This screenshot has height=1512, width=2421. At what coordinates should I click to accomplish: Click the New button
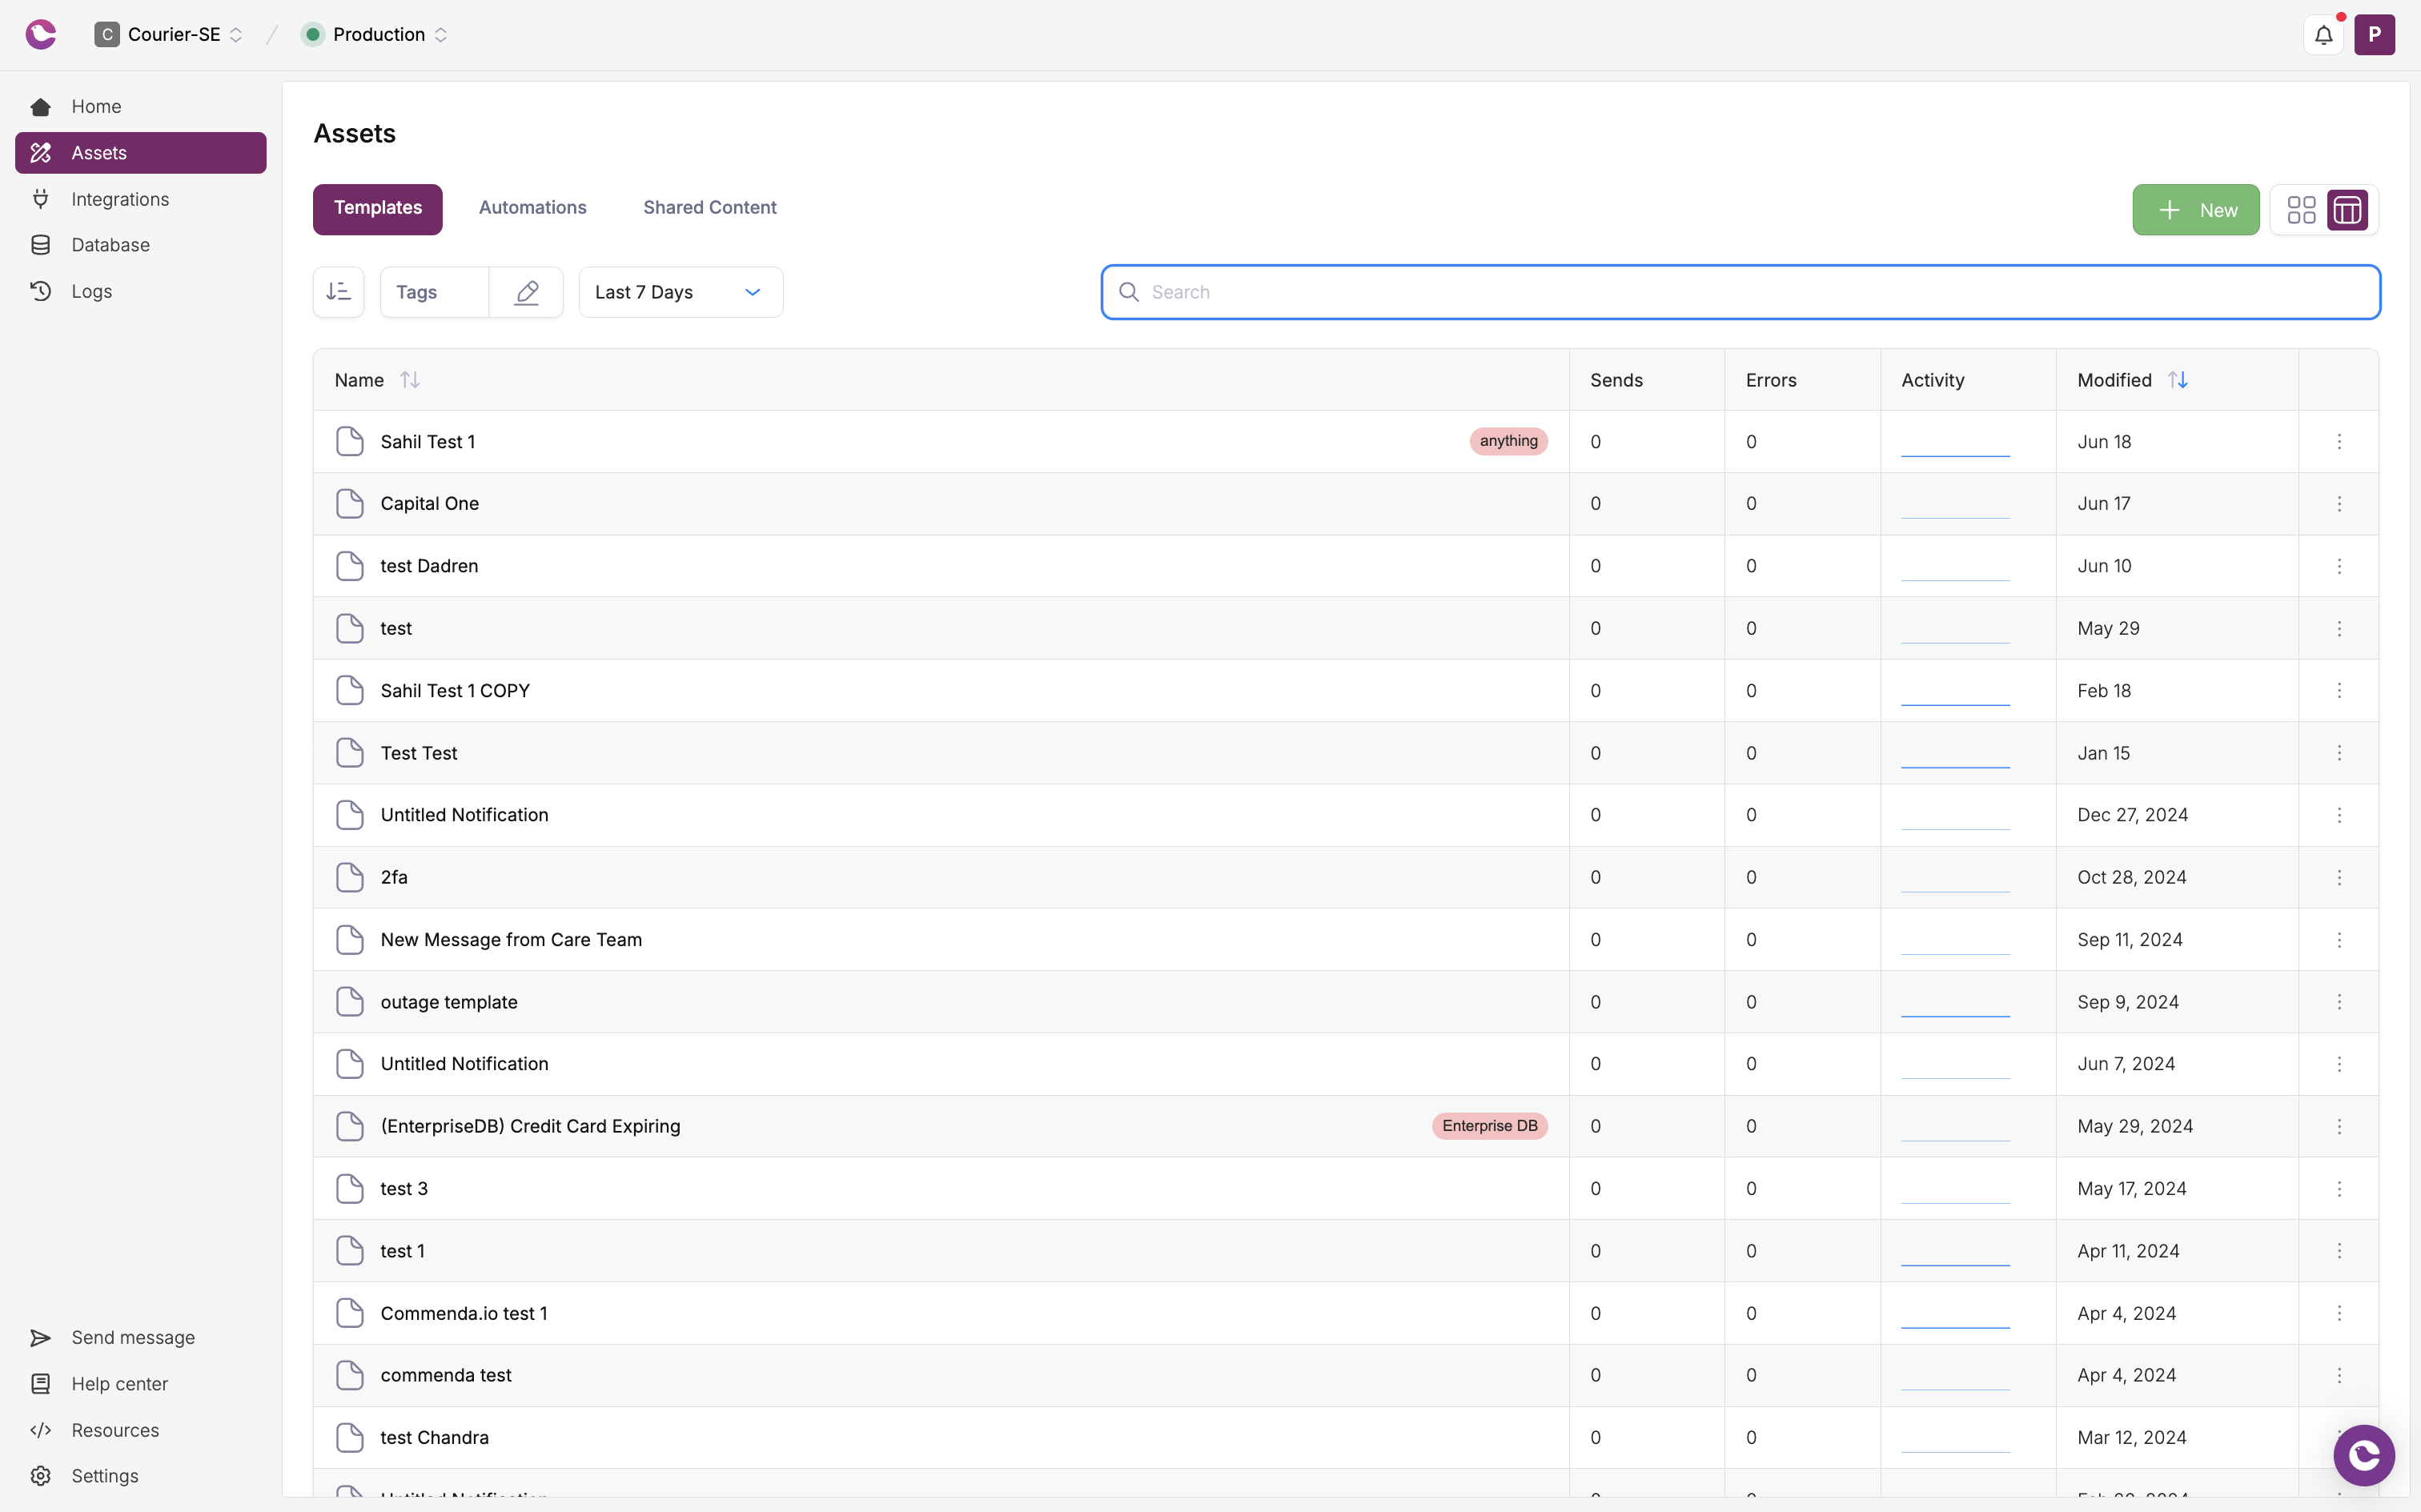2195,209
